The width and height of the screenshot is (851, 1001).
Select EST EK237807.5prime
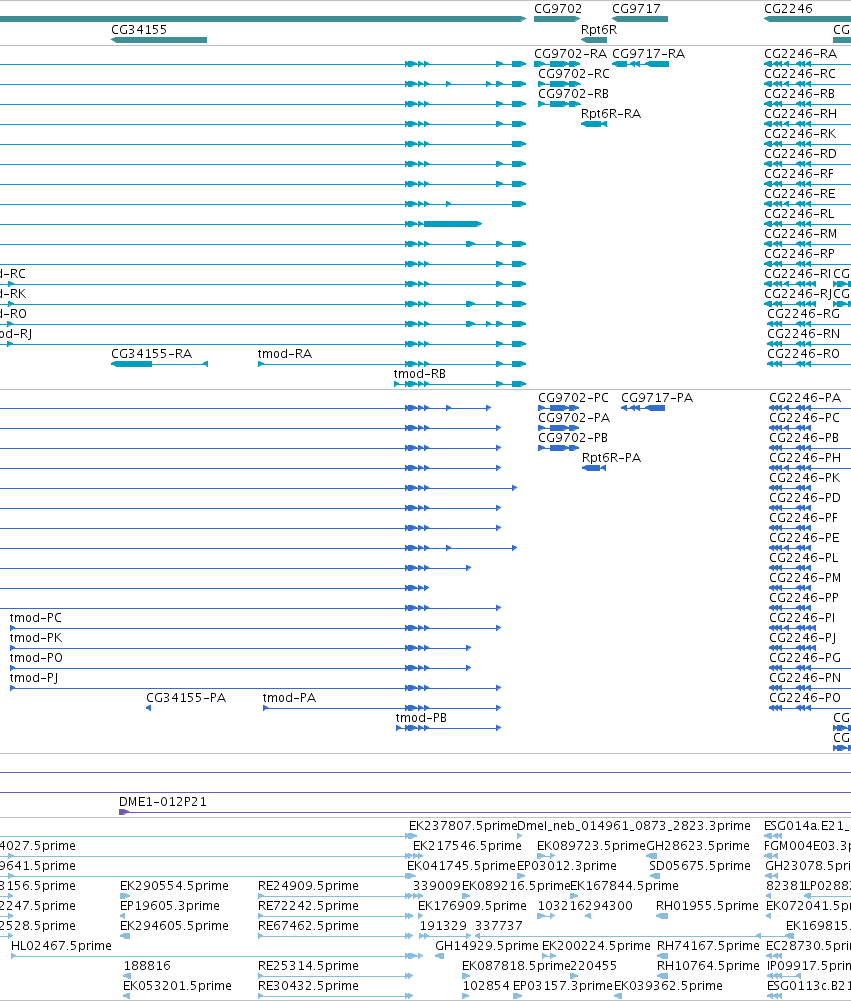(463, 827)
